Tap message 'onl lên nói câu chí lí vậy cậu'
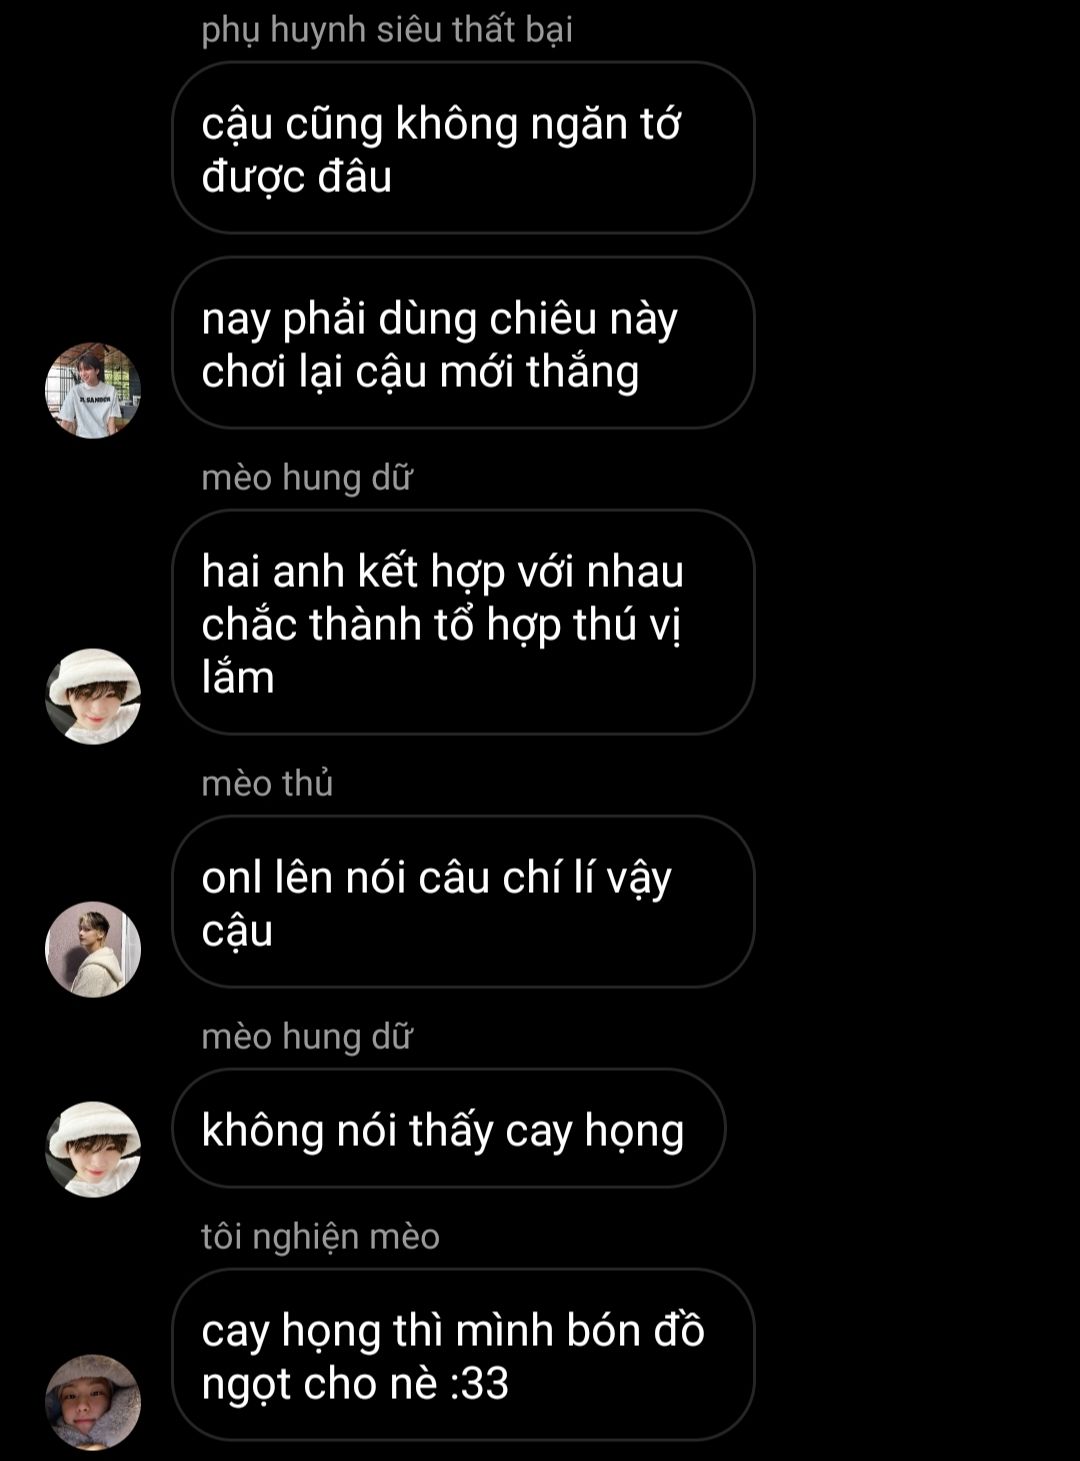 pos(463,902)
